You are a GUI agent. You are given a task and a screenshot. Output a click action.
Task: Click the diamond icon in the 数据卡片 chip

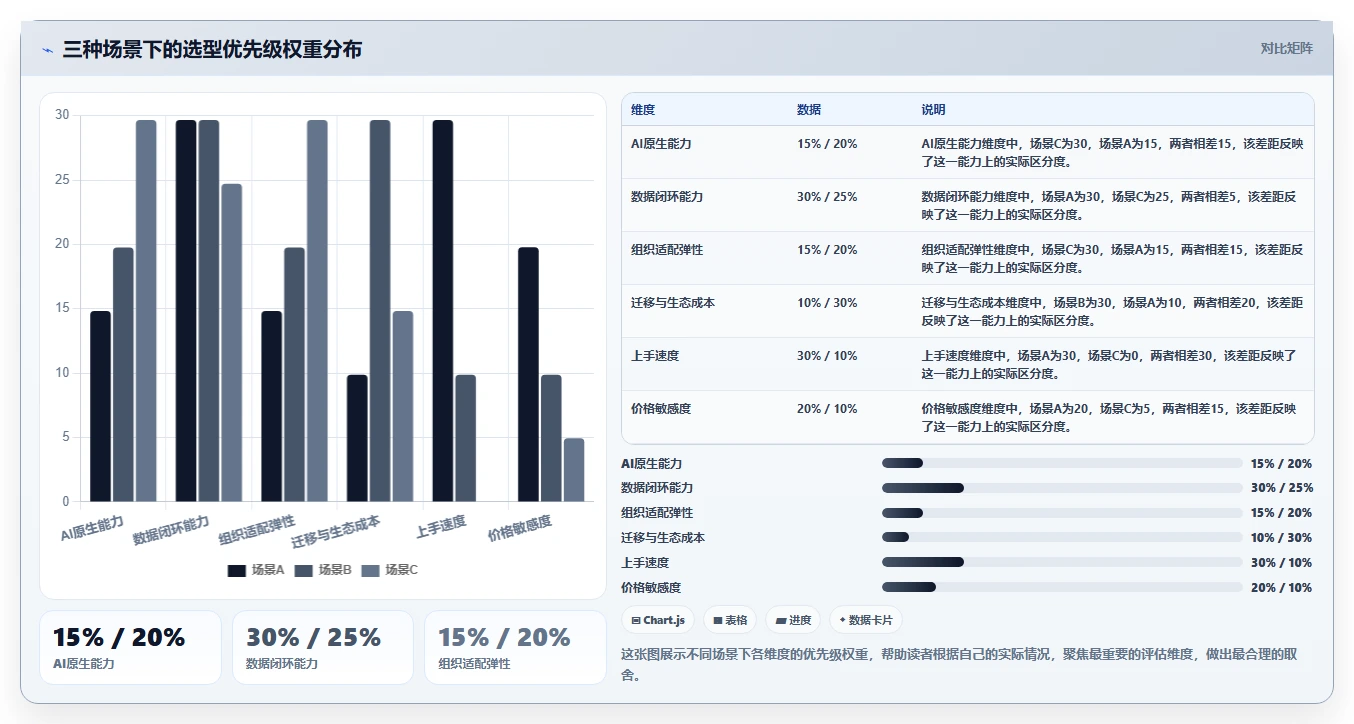coord(843,620)
